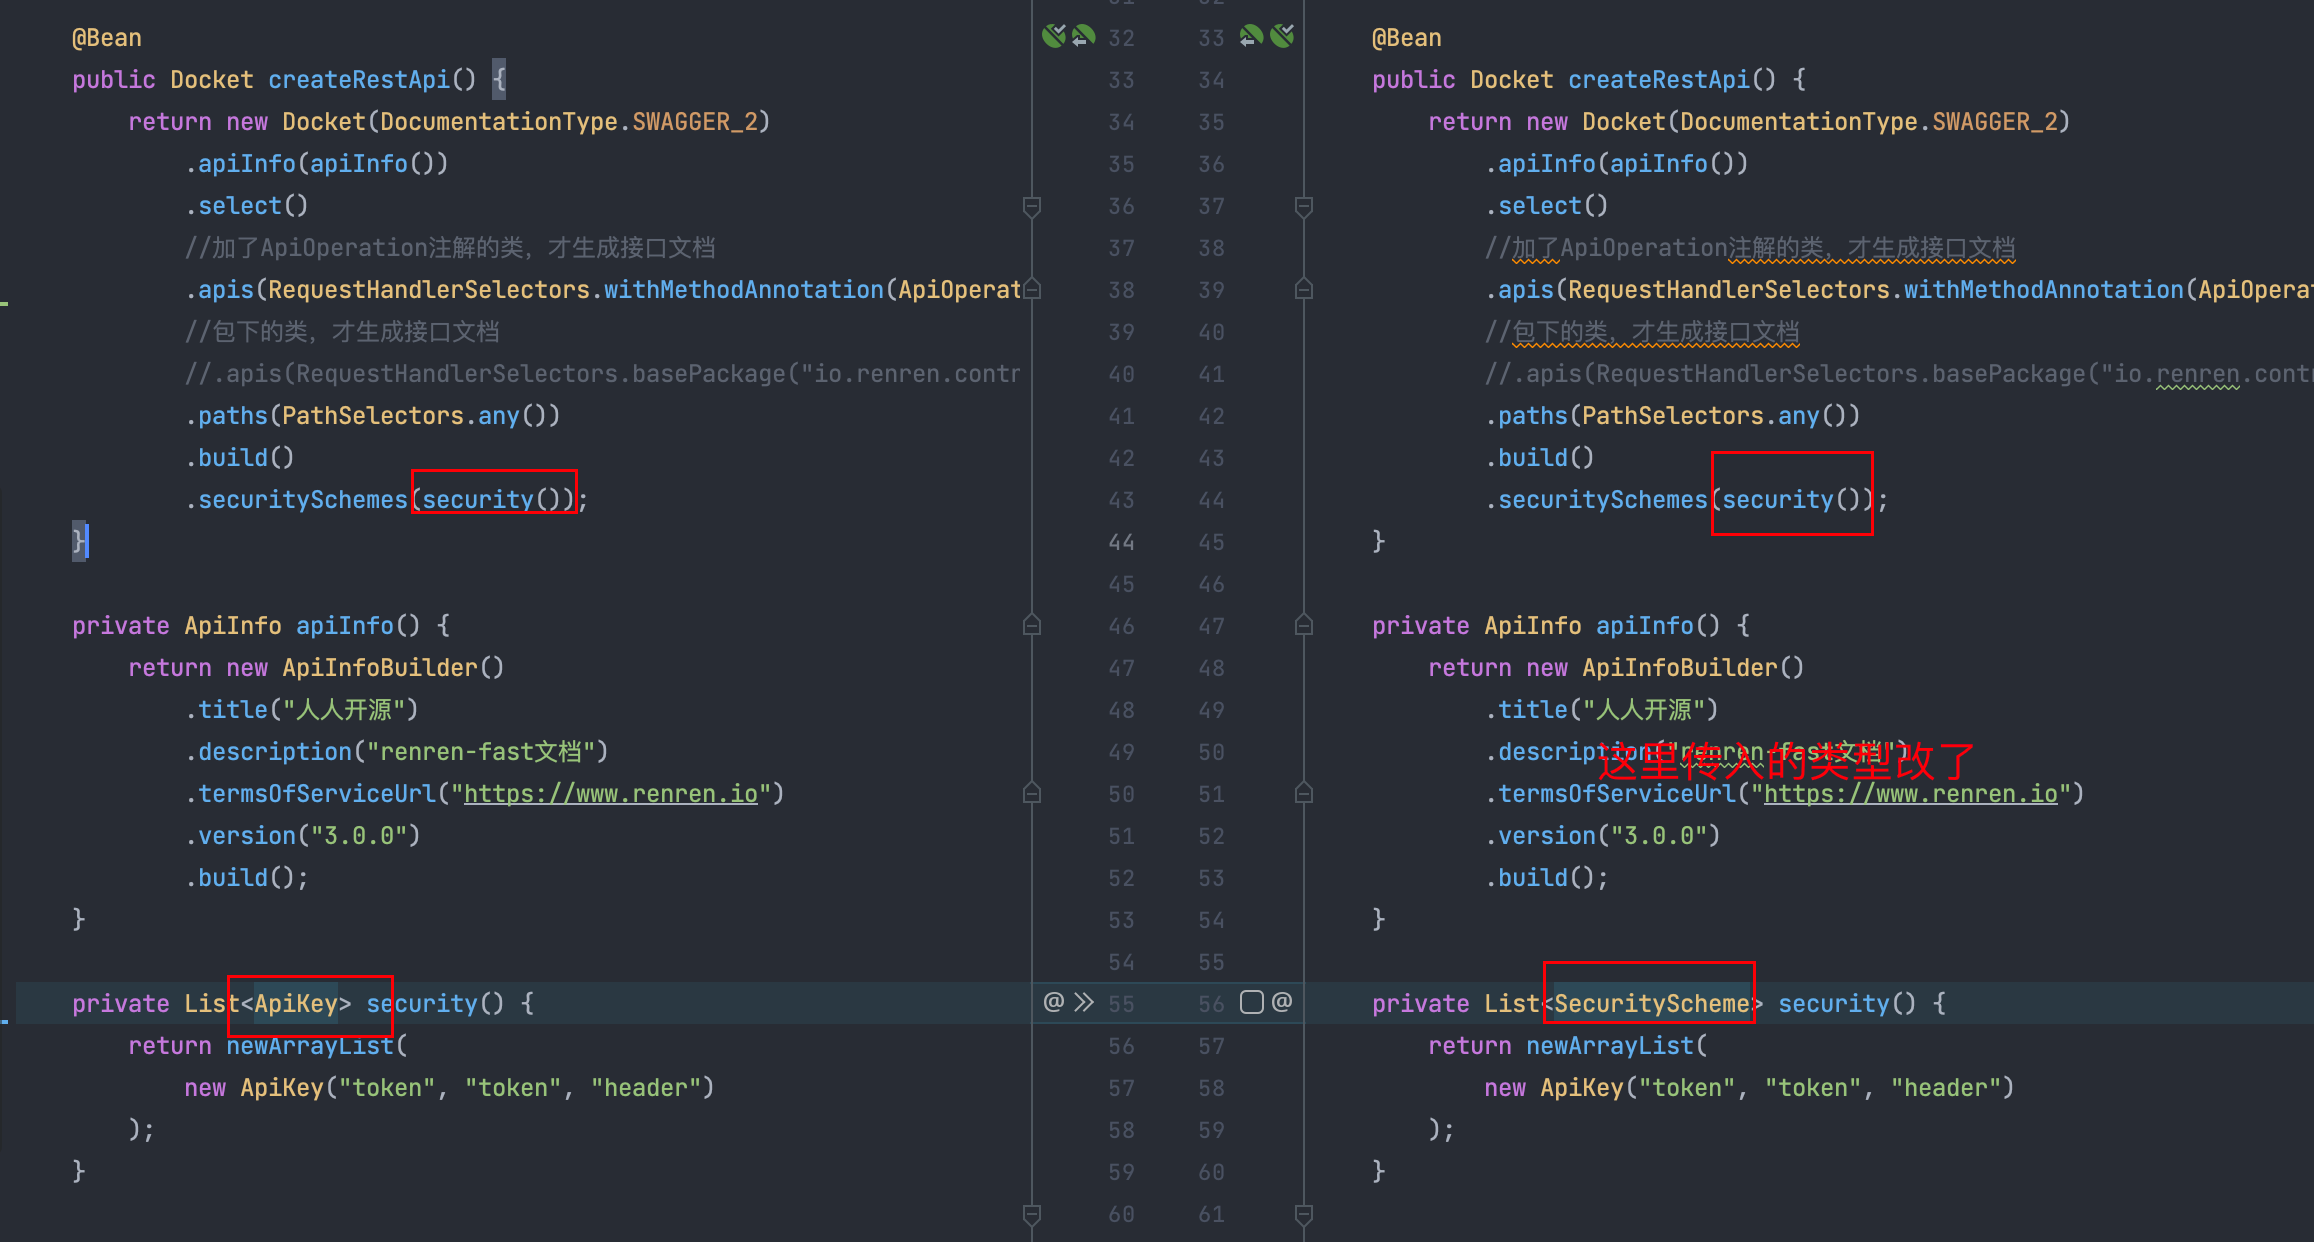Click right pane comment about ApiOperation注解的类
This screenshot has height=1242, width=2314.
click(x=1750, y=248)
